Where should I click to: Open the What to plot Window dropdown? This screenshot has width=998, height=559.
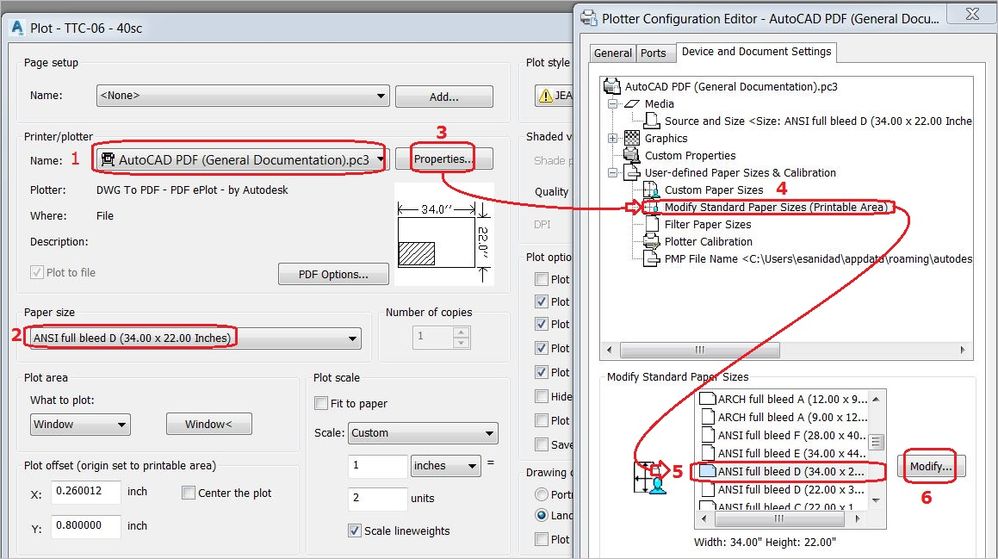click(x=80, y=424)
